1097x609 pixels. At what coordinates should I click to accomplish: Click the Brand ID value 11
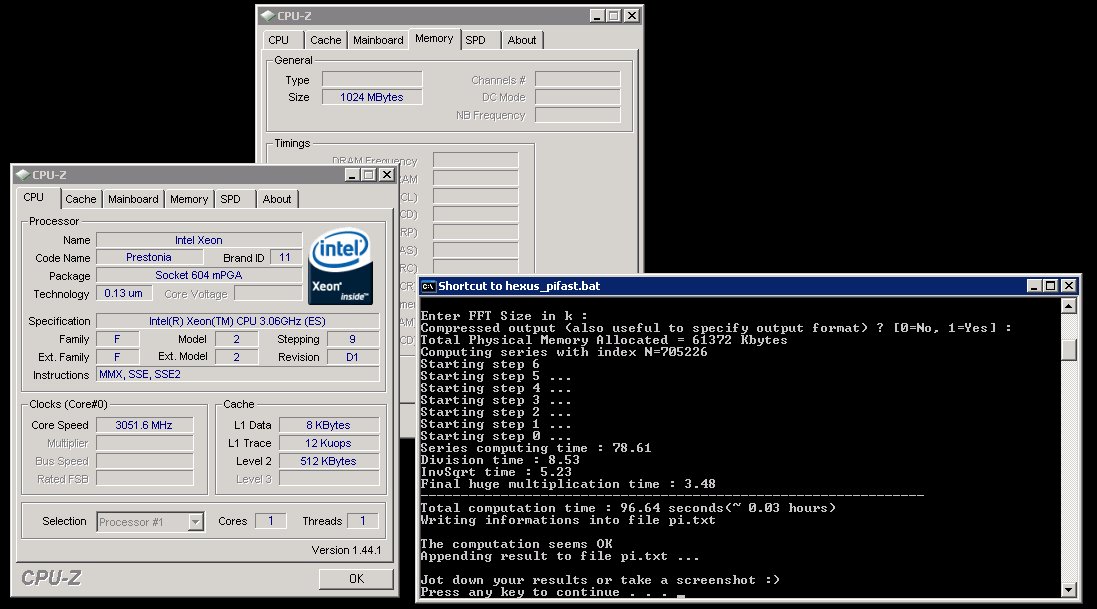285,258
